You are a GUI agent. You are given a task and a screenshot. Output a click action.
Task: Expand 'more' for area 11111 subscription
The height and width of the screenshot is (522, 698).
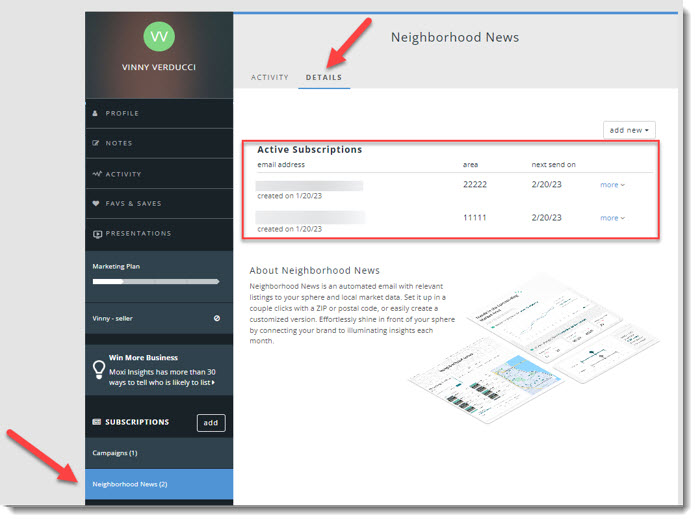(612, 218)
